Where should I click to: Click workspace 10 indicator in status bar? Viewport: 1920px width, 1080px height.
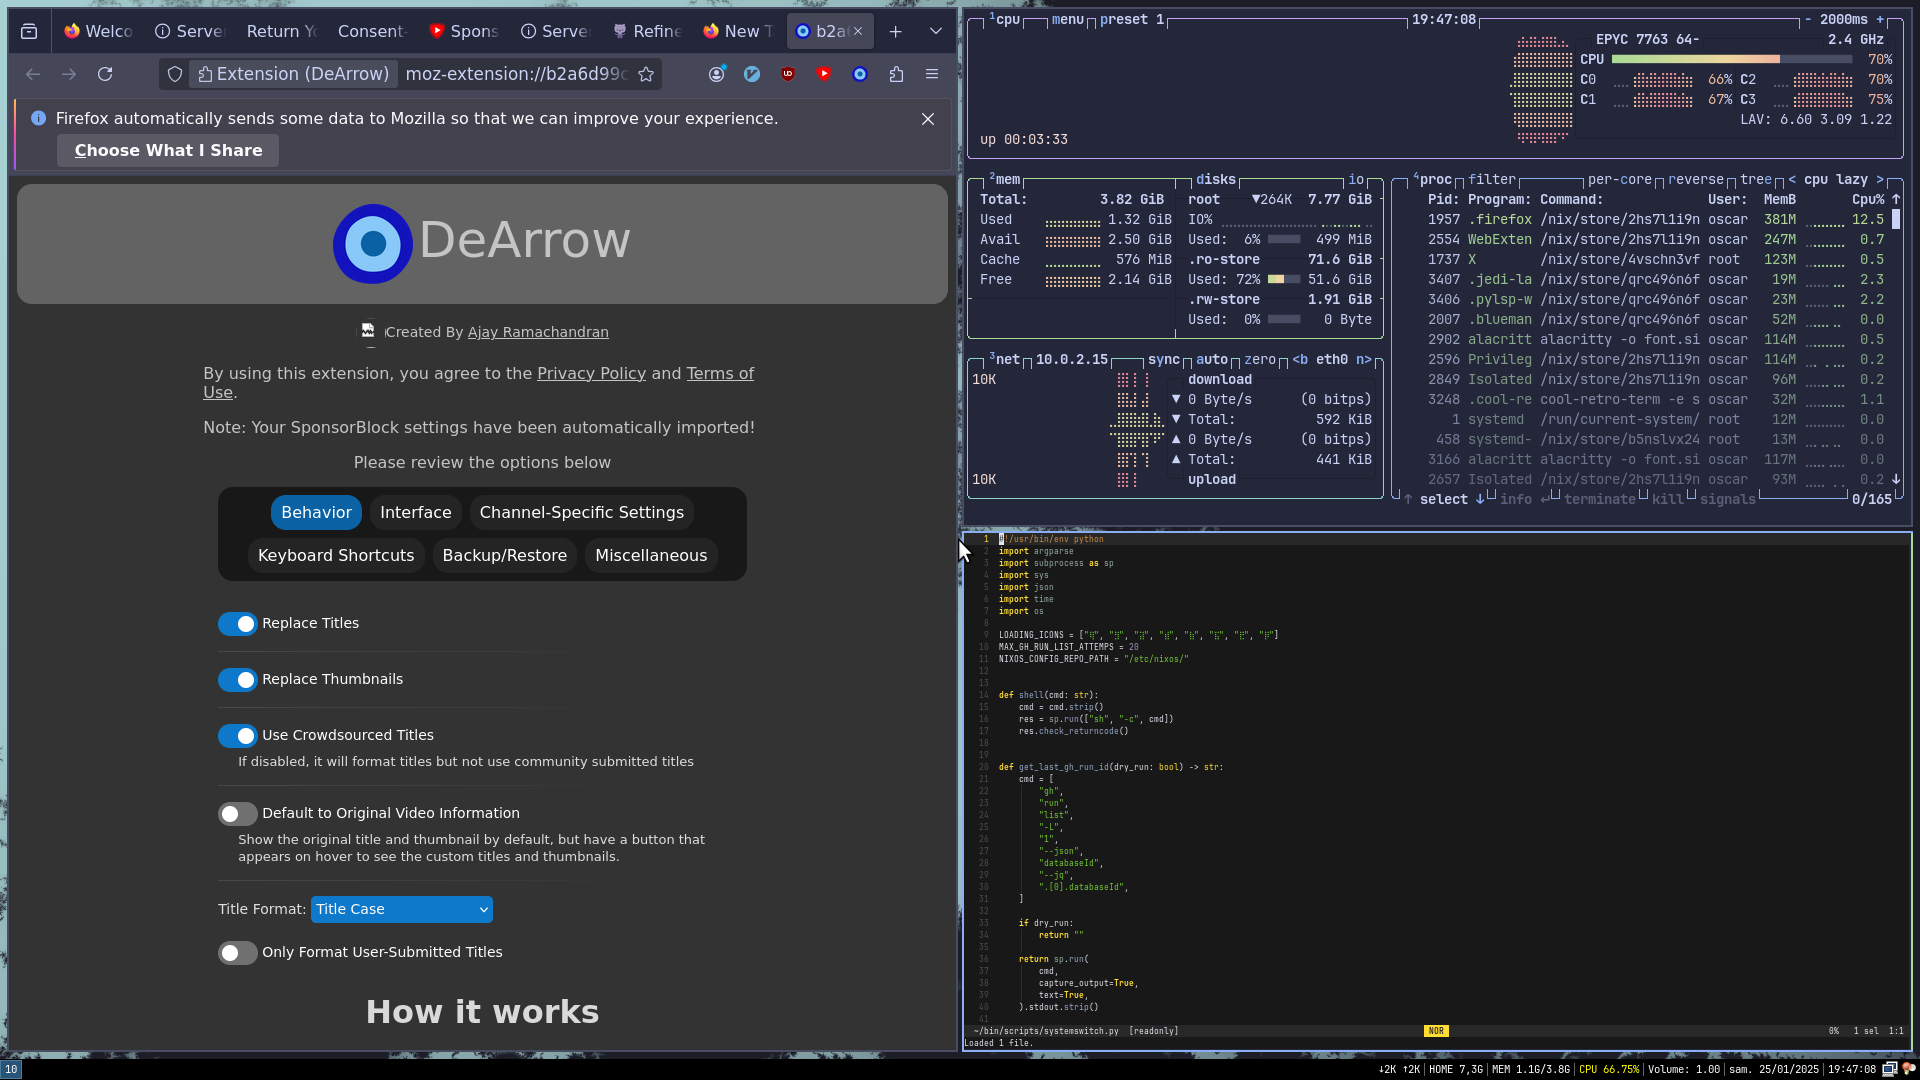(x=11, y=1069)
